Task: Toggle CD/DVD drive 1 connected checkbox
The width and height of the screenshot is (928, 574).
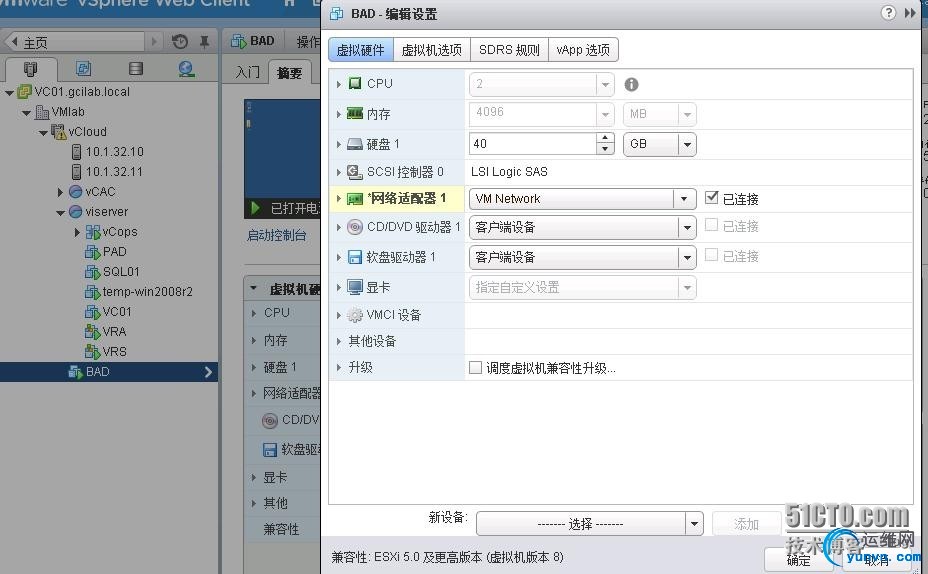Action: point(711,225)
